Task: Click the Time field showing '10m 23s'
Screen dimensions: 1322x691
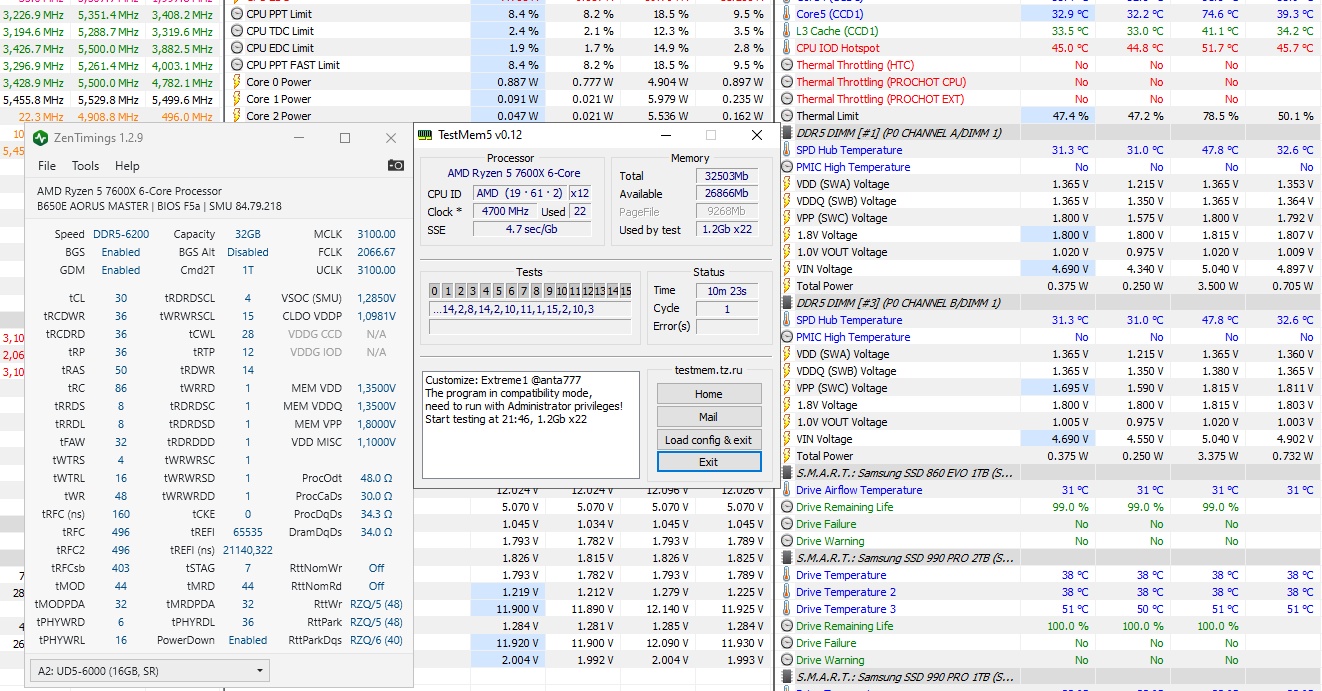Action: 728,291
